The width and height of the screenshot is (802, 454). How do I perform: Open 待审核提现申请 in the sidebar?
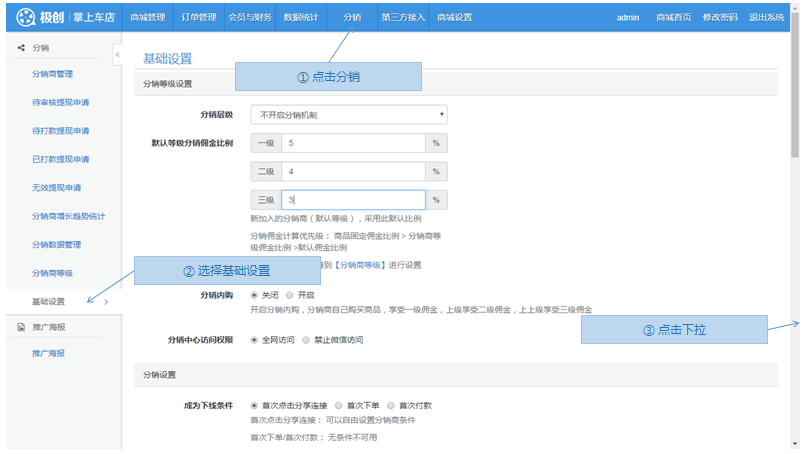61,102
